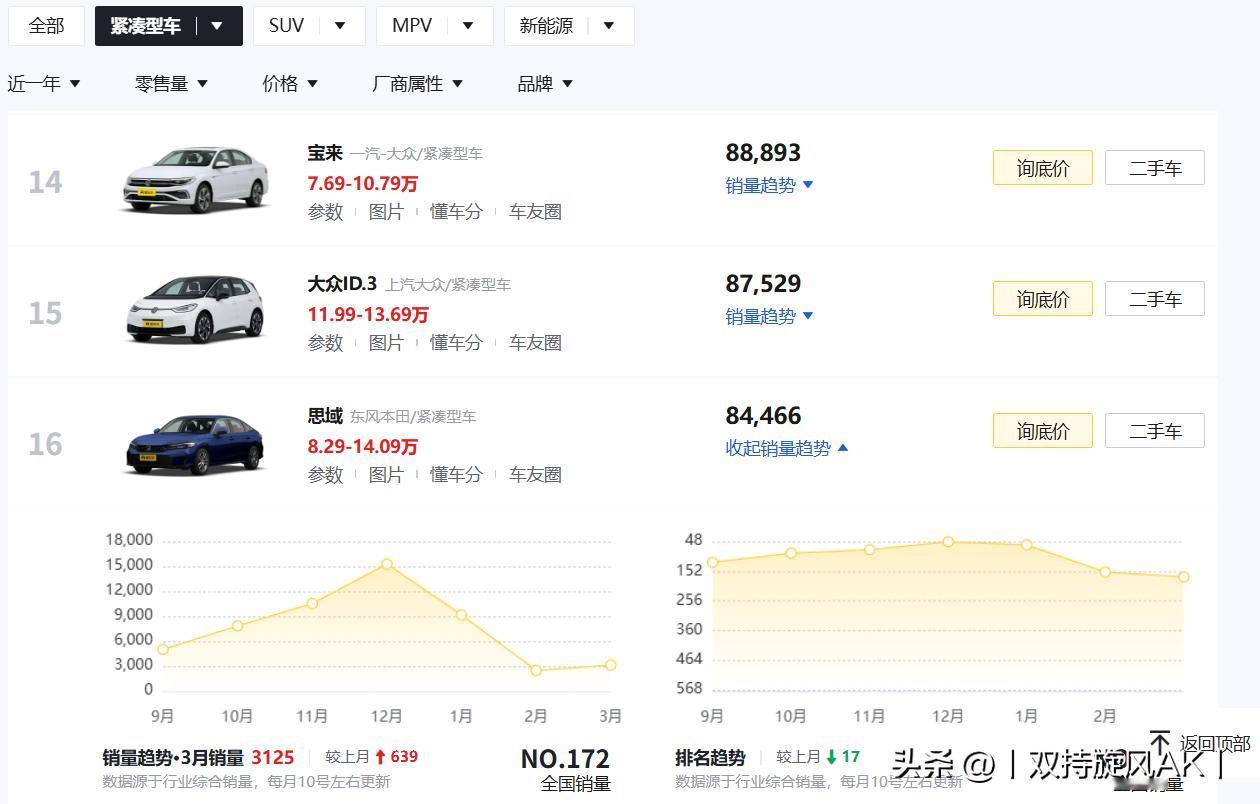Open the 思域 car thumbnail

(x=196, y=443)
